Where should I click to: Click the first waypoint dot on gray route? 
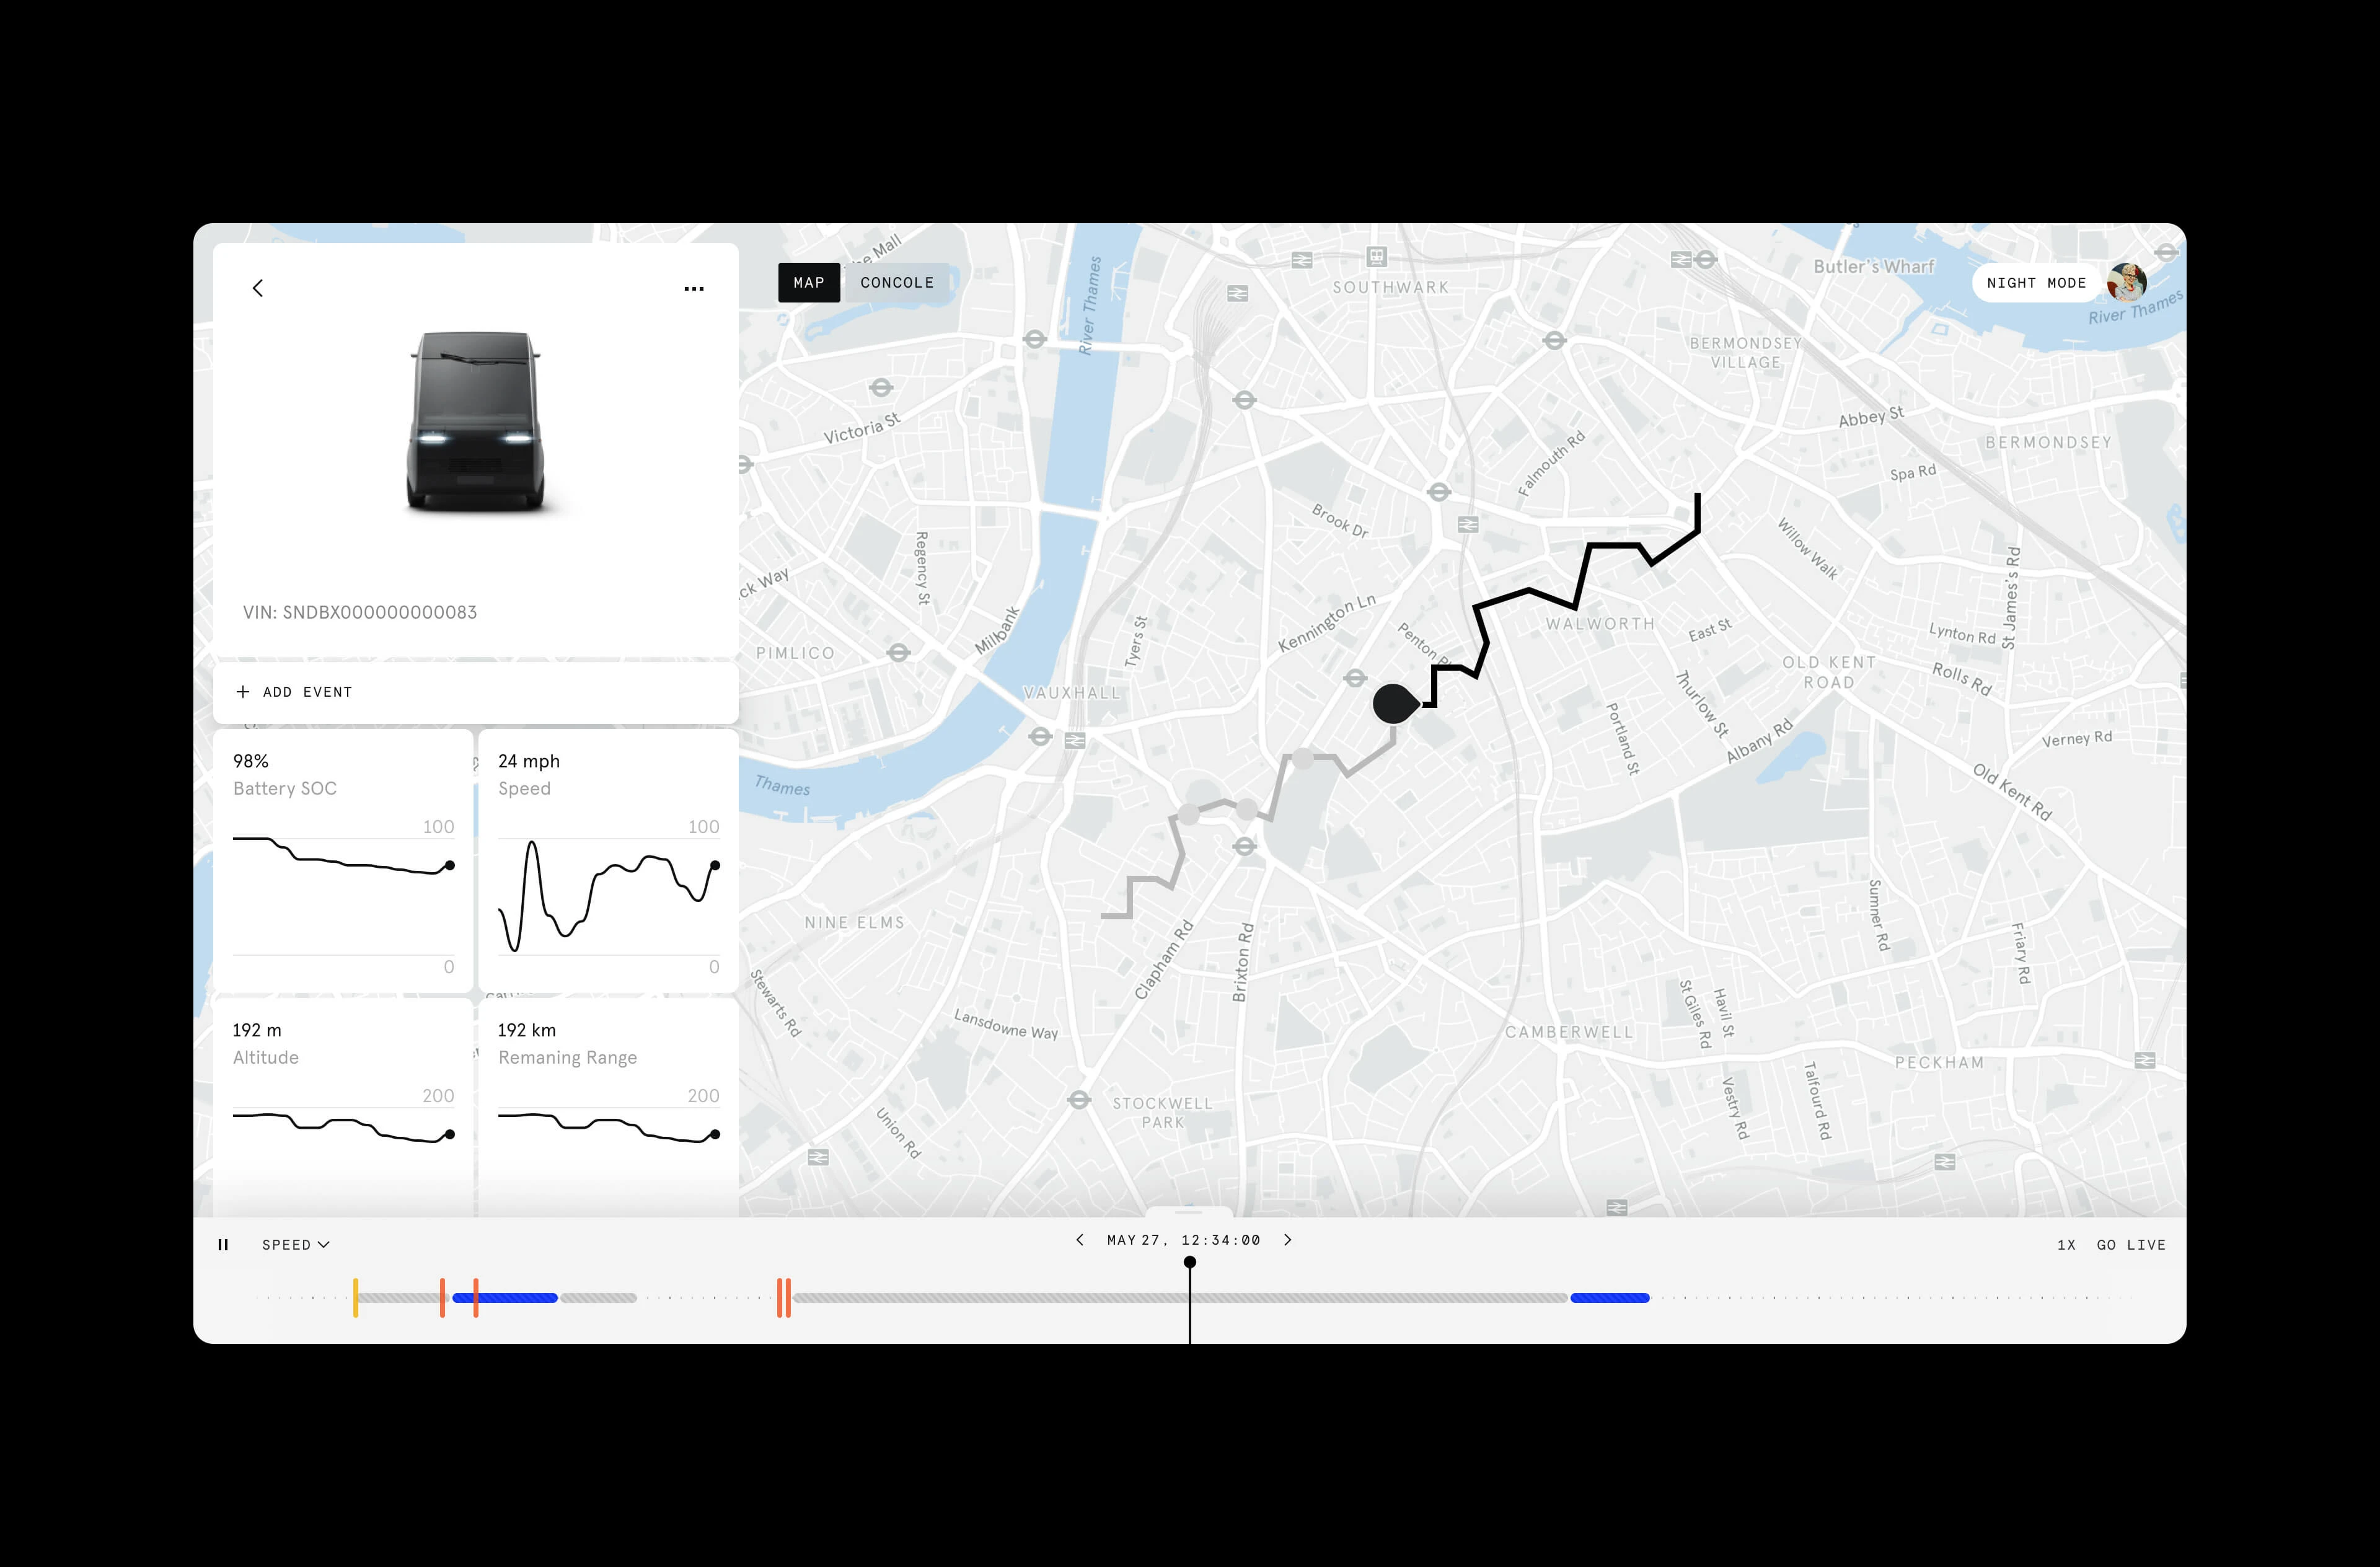coord(1188,814)
